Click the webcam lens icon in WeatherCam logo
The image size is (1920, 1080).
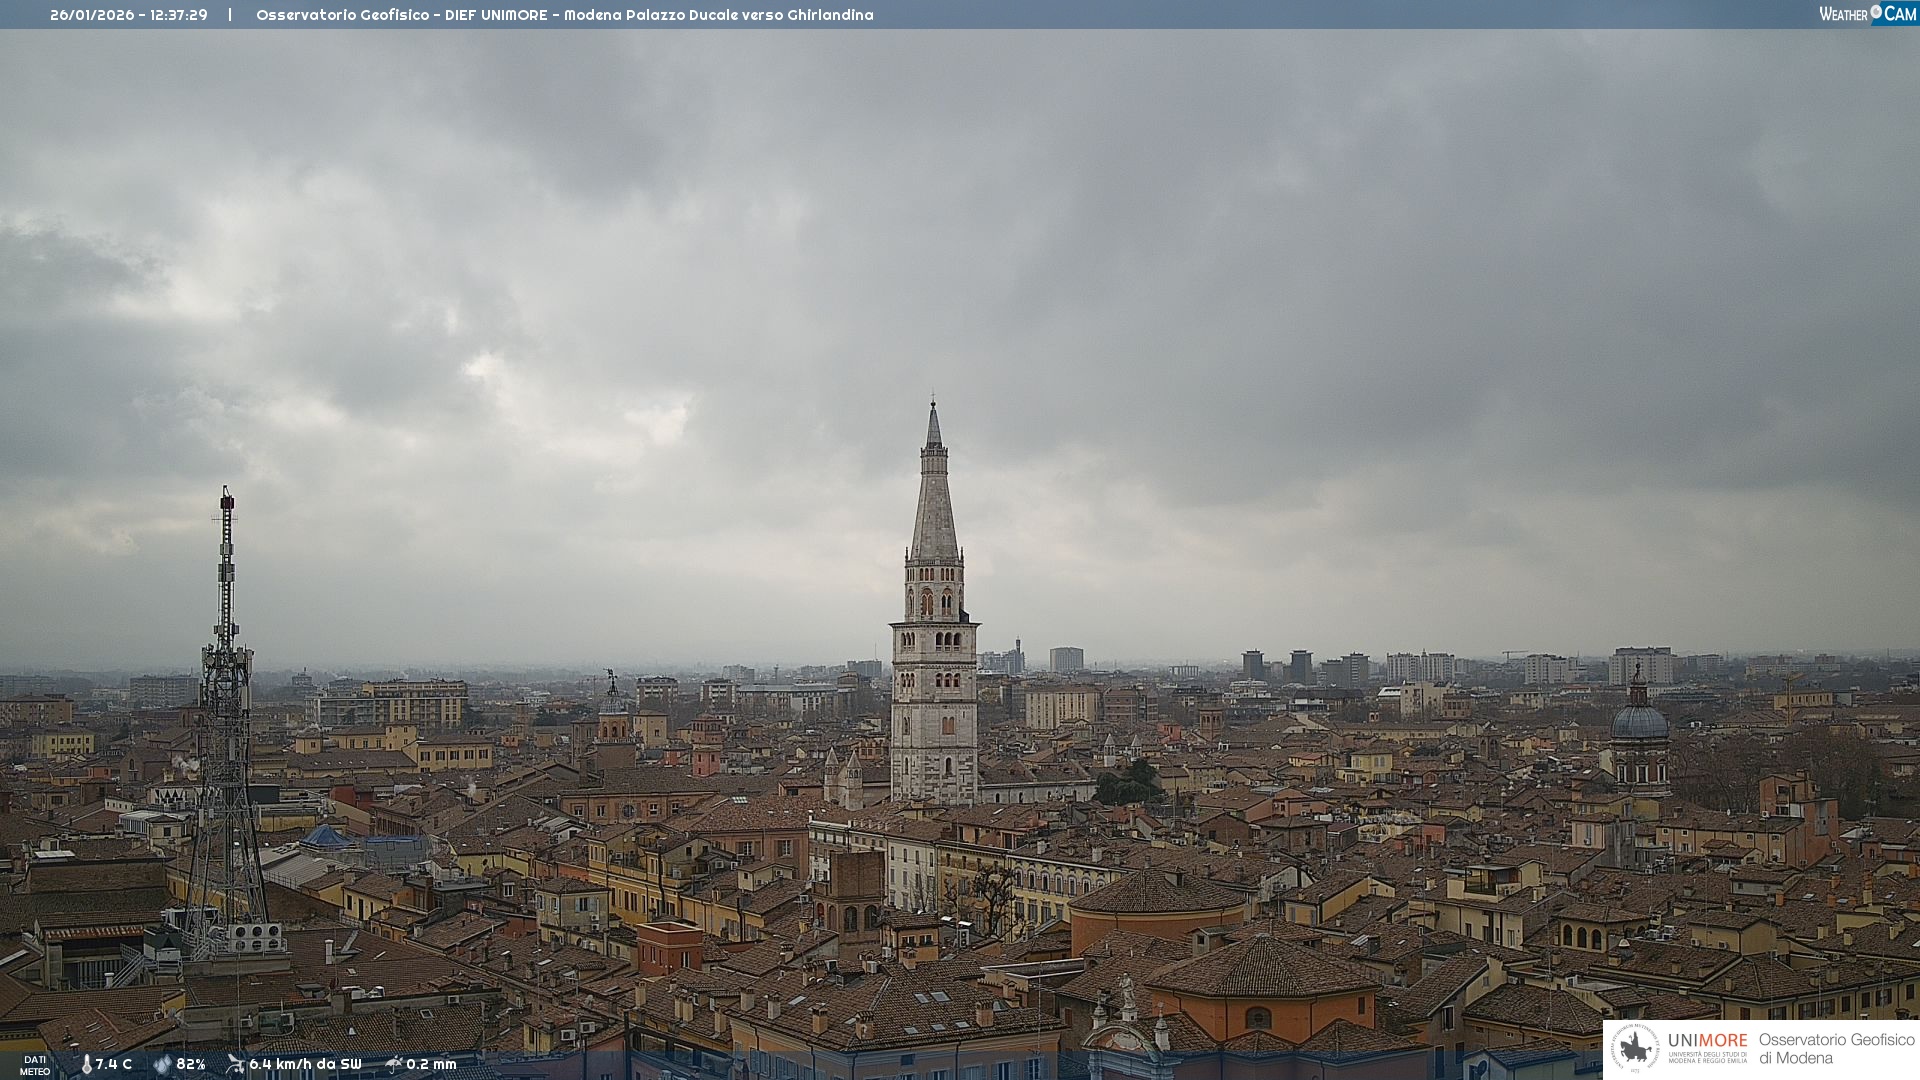(1876, 12)
